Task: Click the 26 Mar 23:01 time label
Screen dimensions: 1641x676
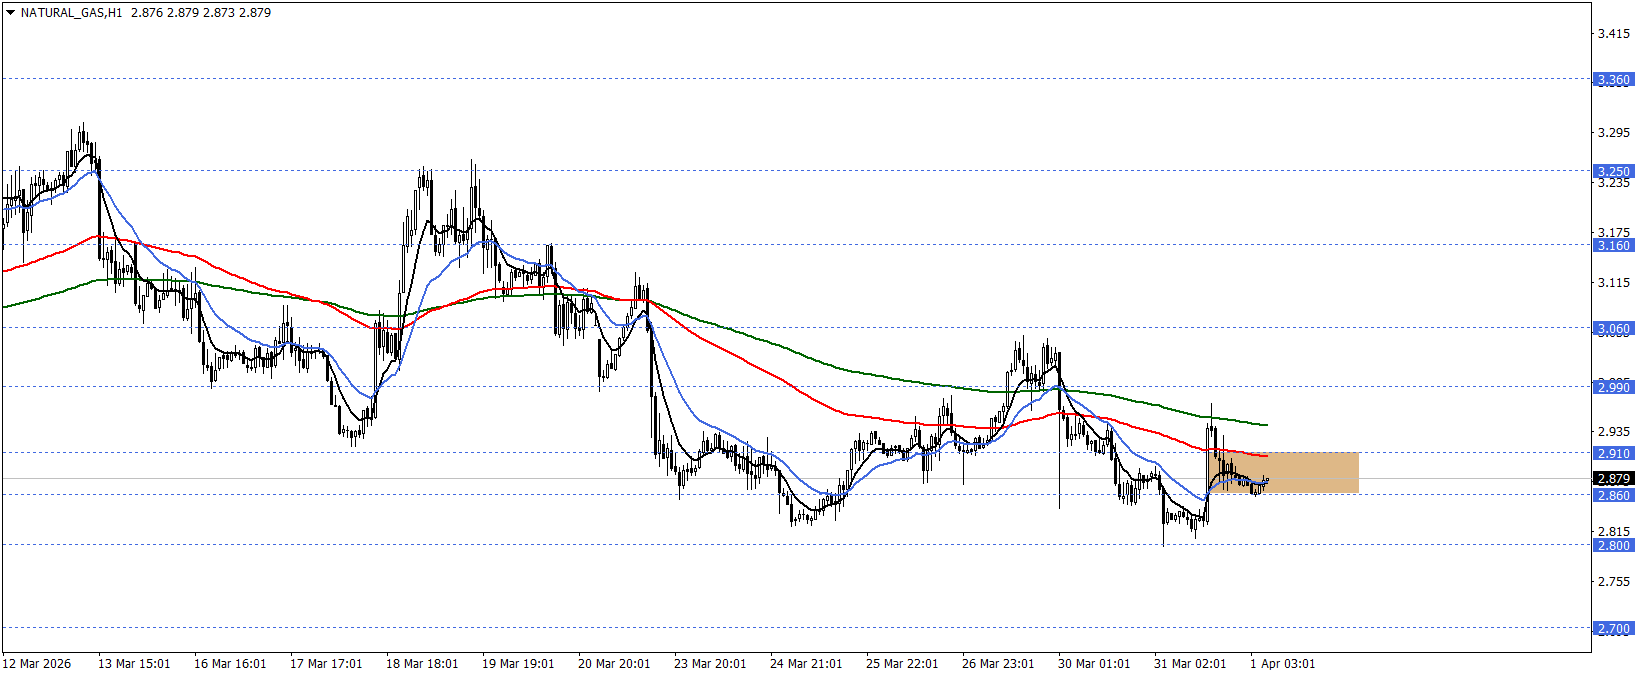Action: pos(998,664)
